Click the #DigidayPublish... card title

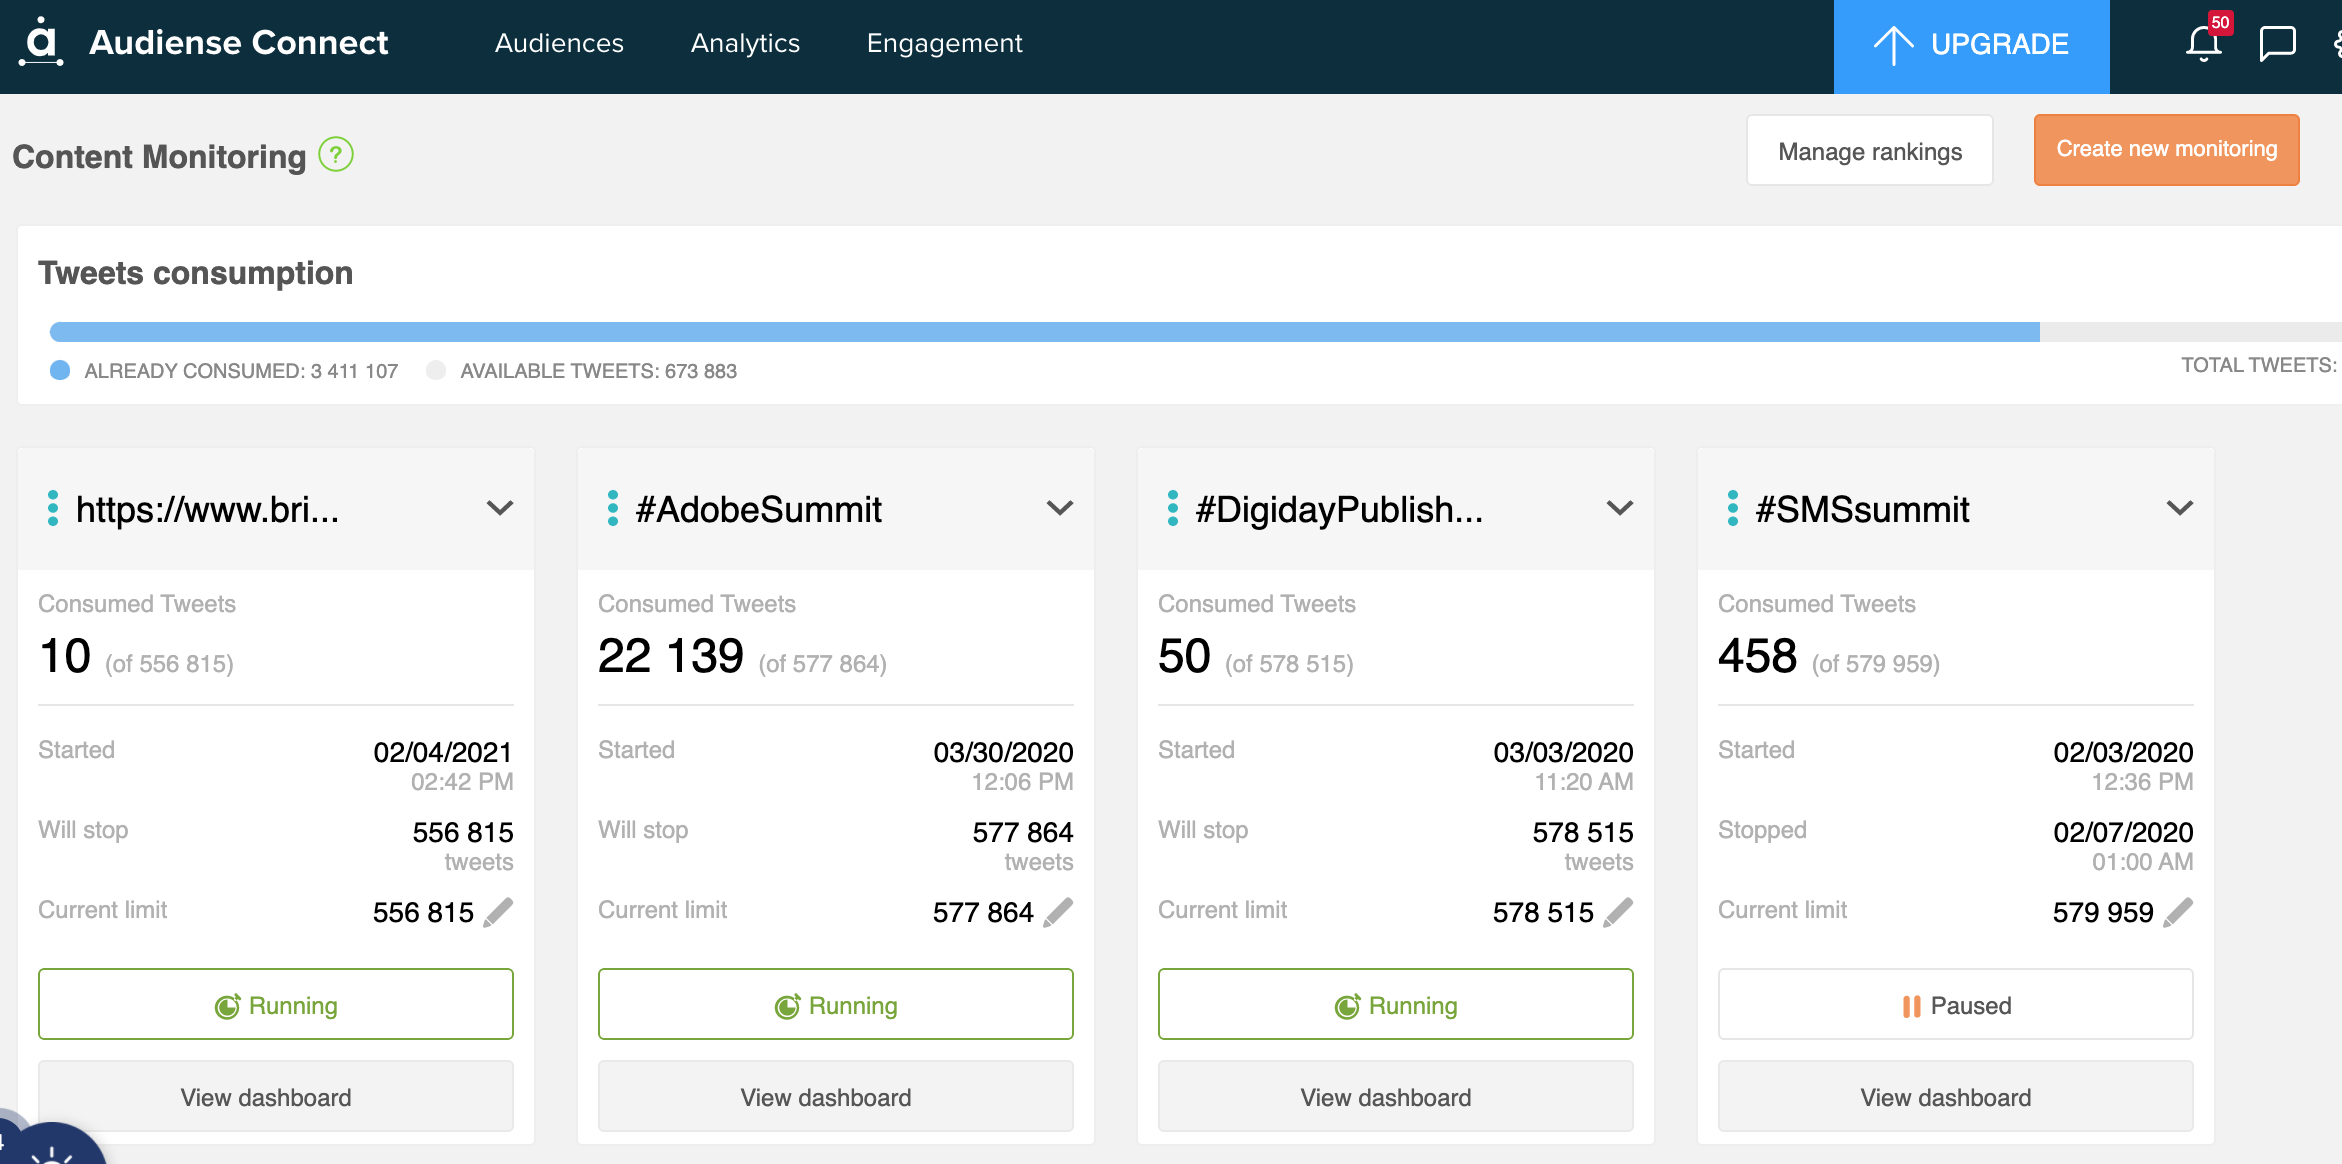[1340, 509]
